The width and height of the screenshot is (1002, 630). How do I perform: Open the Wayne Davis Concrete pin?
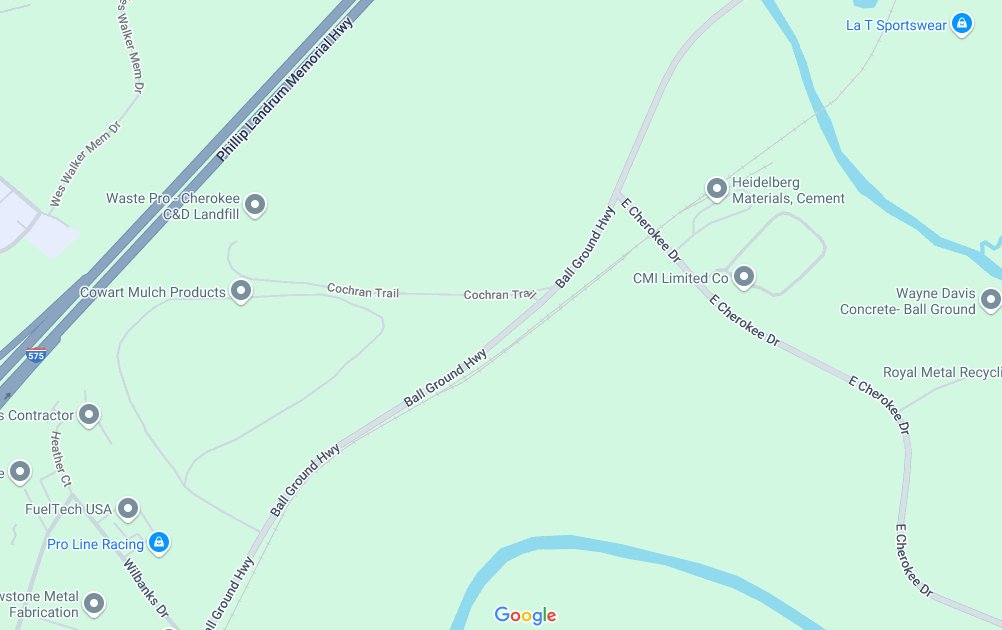click(991, 300)
